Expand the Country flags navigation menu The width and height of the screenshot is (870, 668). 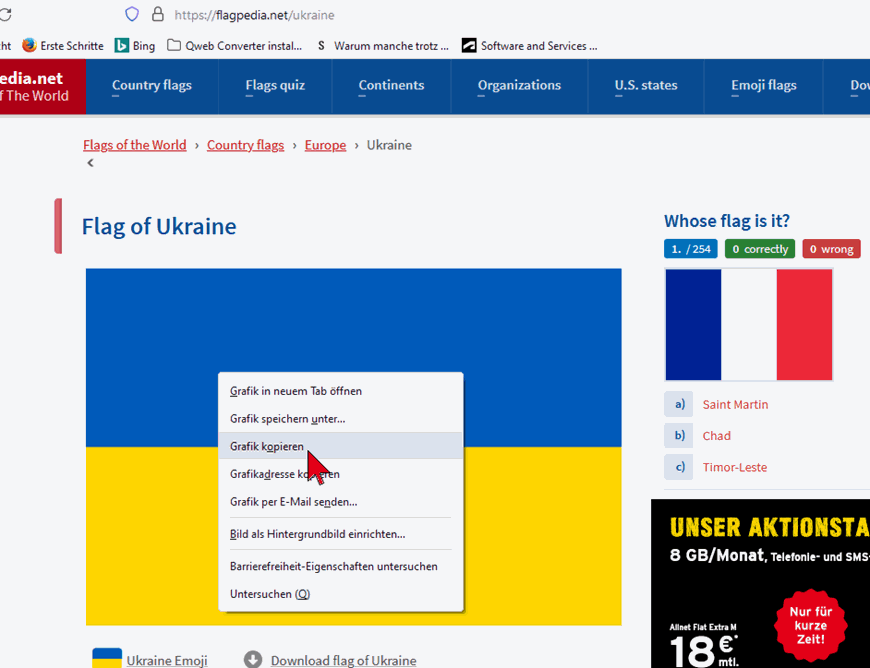(152, 86)
